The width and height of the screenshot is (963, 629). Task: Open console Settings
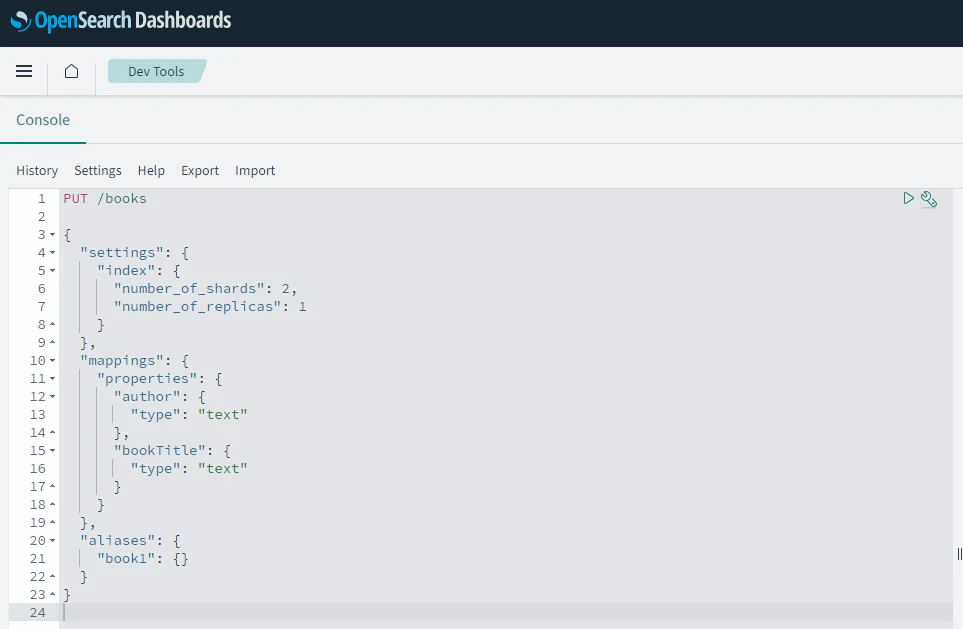point(98,170)
